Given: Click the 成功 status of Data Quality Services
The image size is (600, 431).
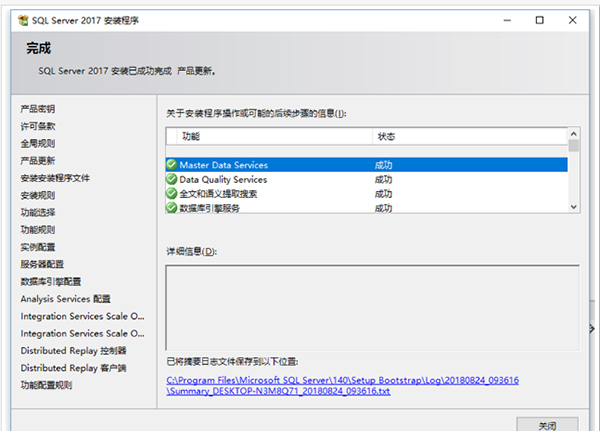Looking at the screenshot, I should (x=383, y=180).
